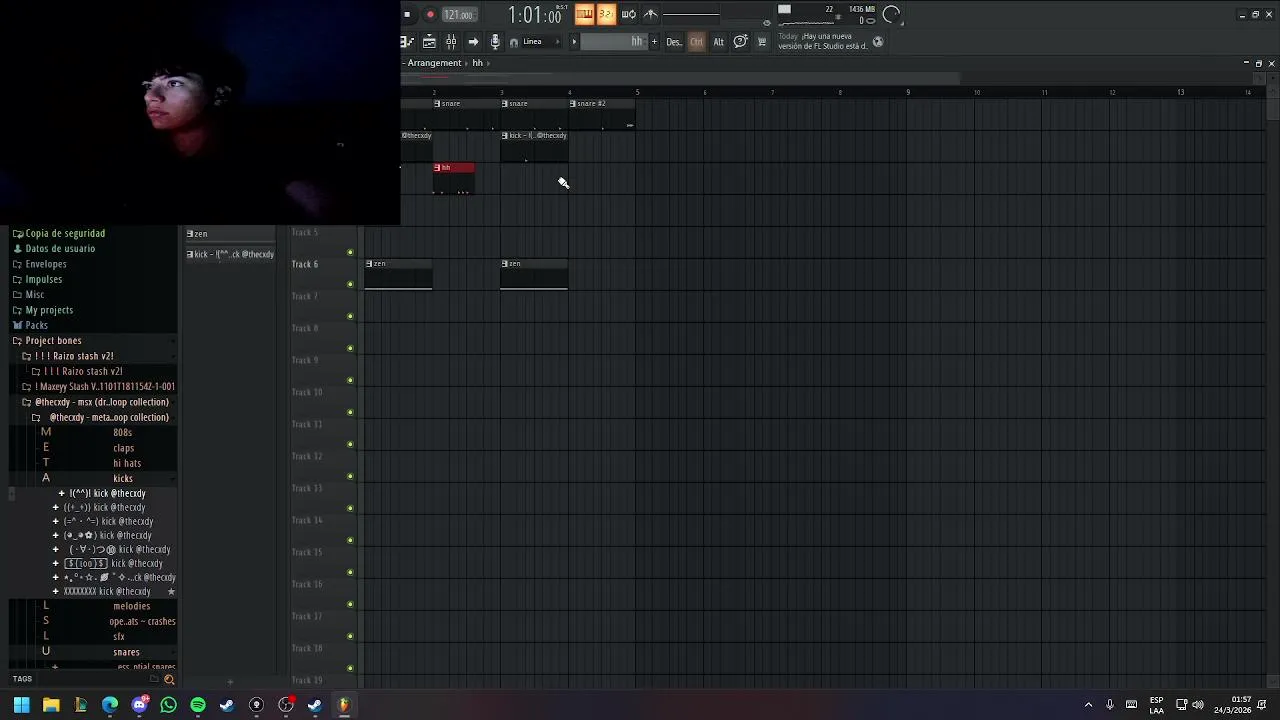The height and width of the screenshot is (720, 1280).
Task: Click hh in the playlist breadcrumb
Action: [478, 63]
